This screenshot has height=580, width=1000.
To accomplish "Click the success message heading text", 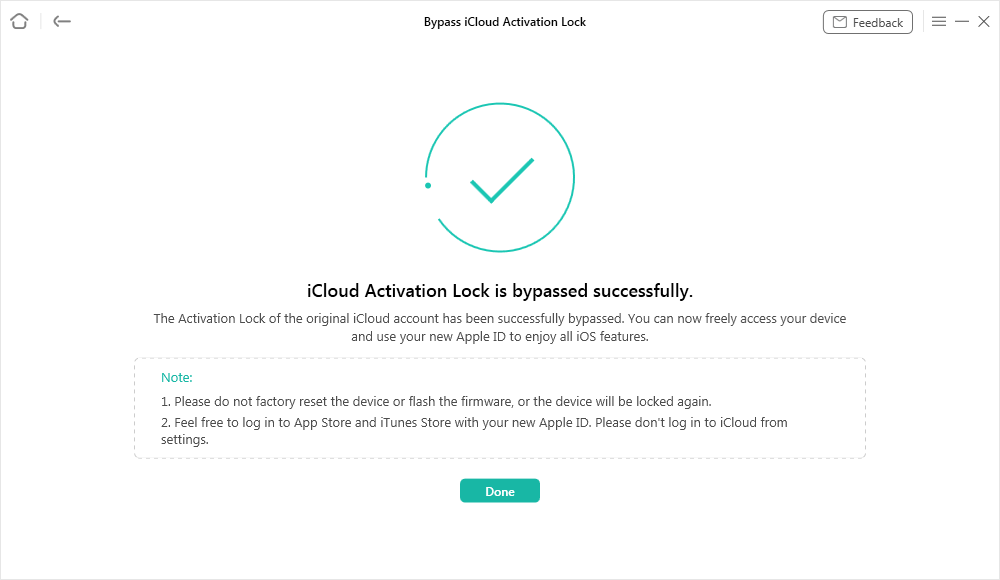I will click(x=500, y=290).
